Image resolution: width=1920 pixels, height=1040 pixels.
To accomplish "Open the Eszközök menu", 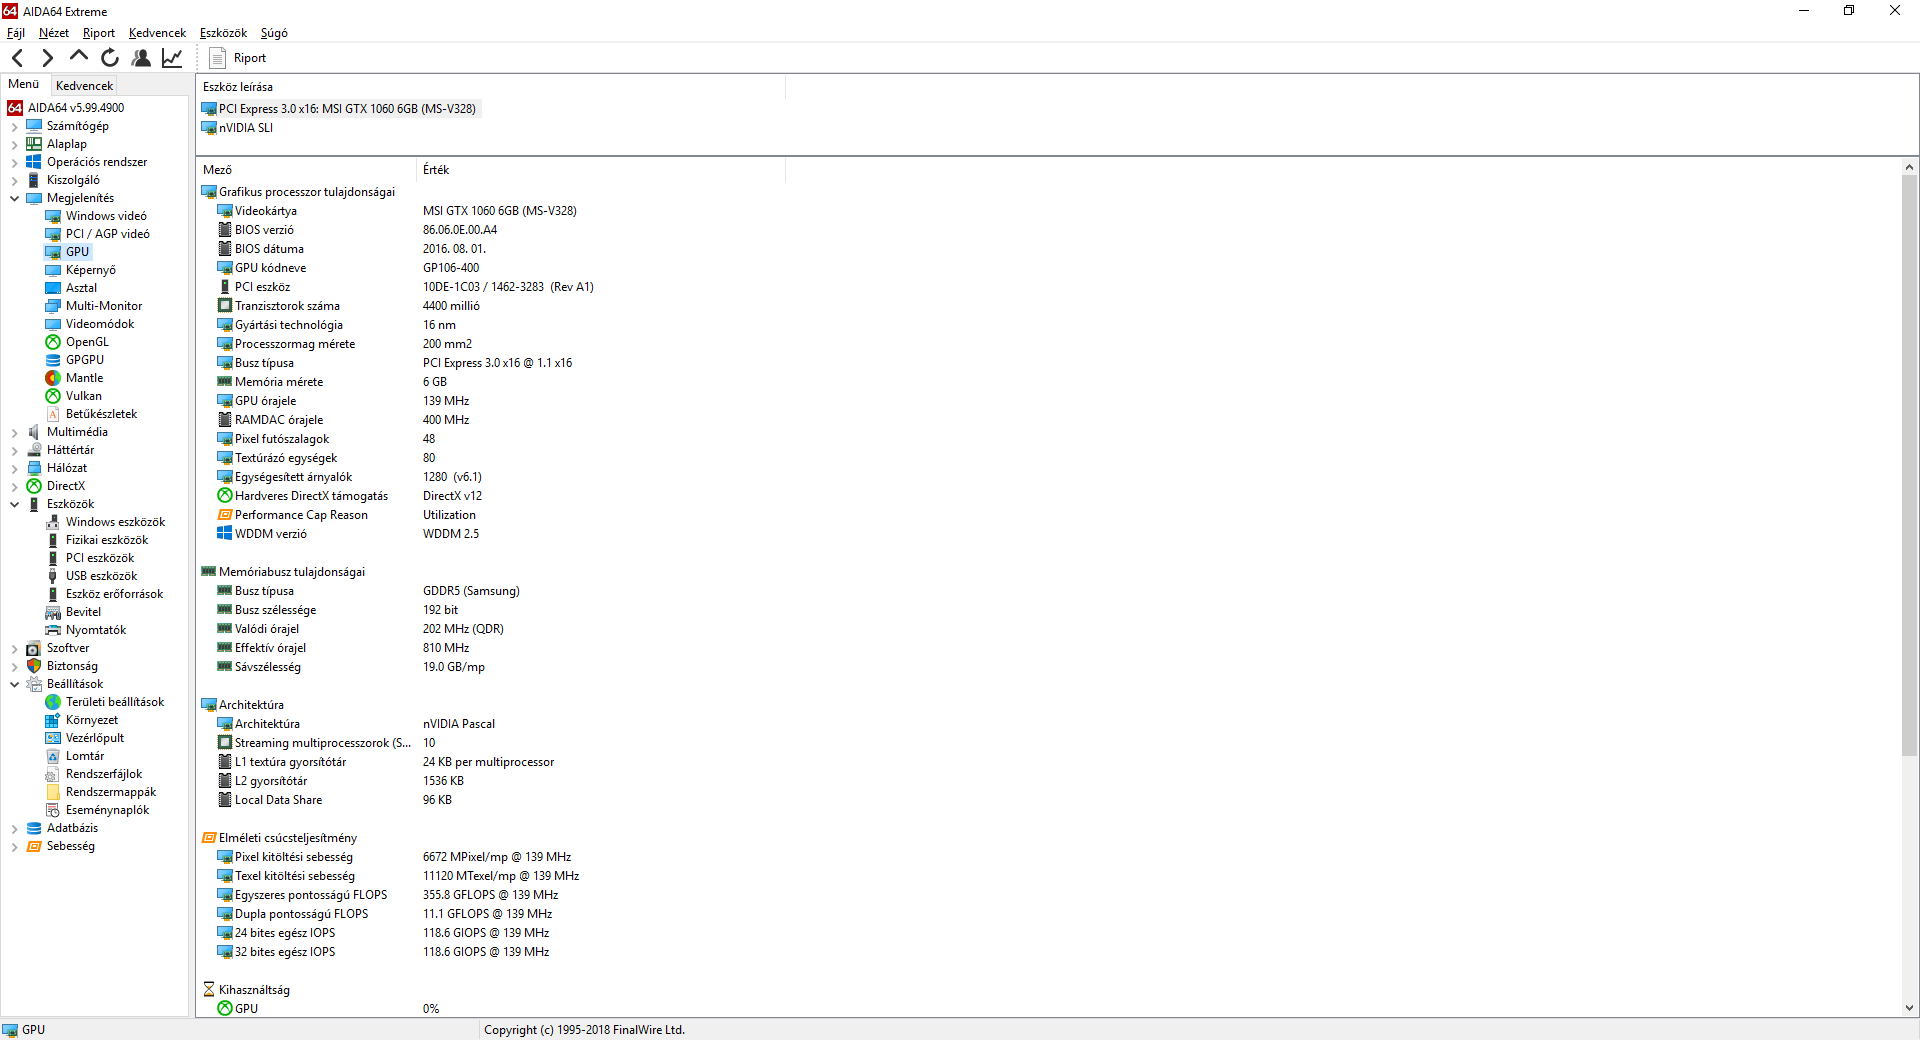I will (223, 33).
